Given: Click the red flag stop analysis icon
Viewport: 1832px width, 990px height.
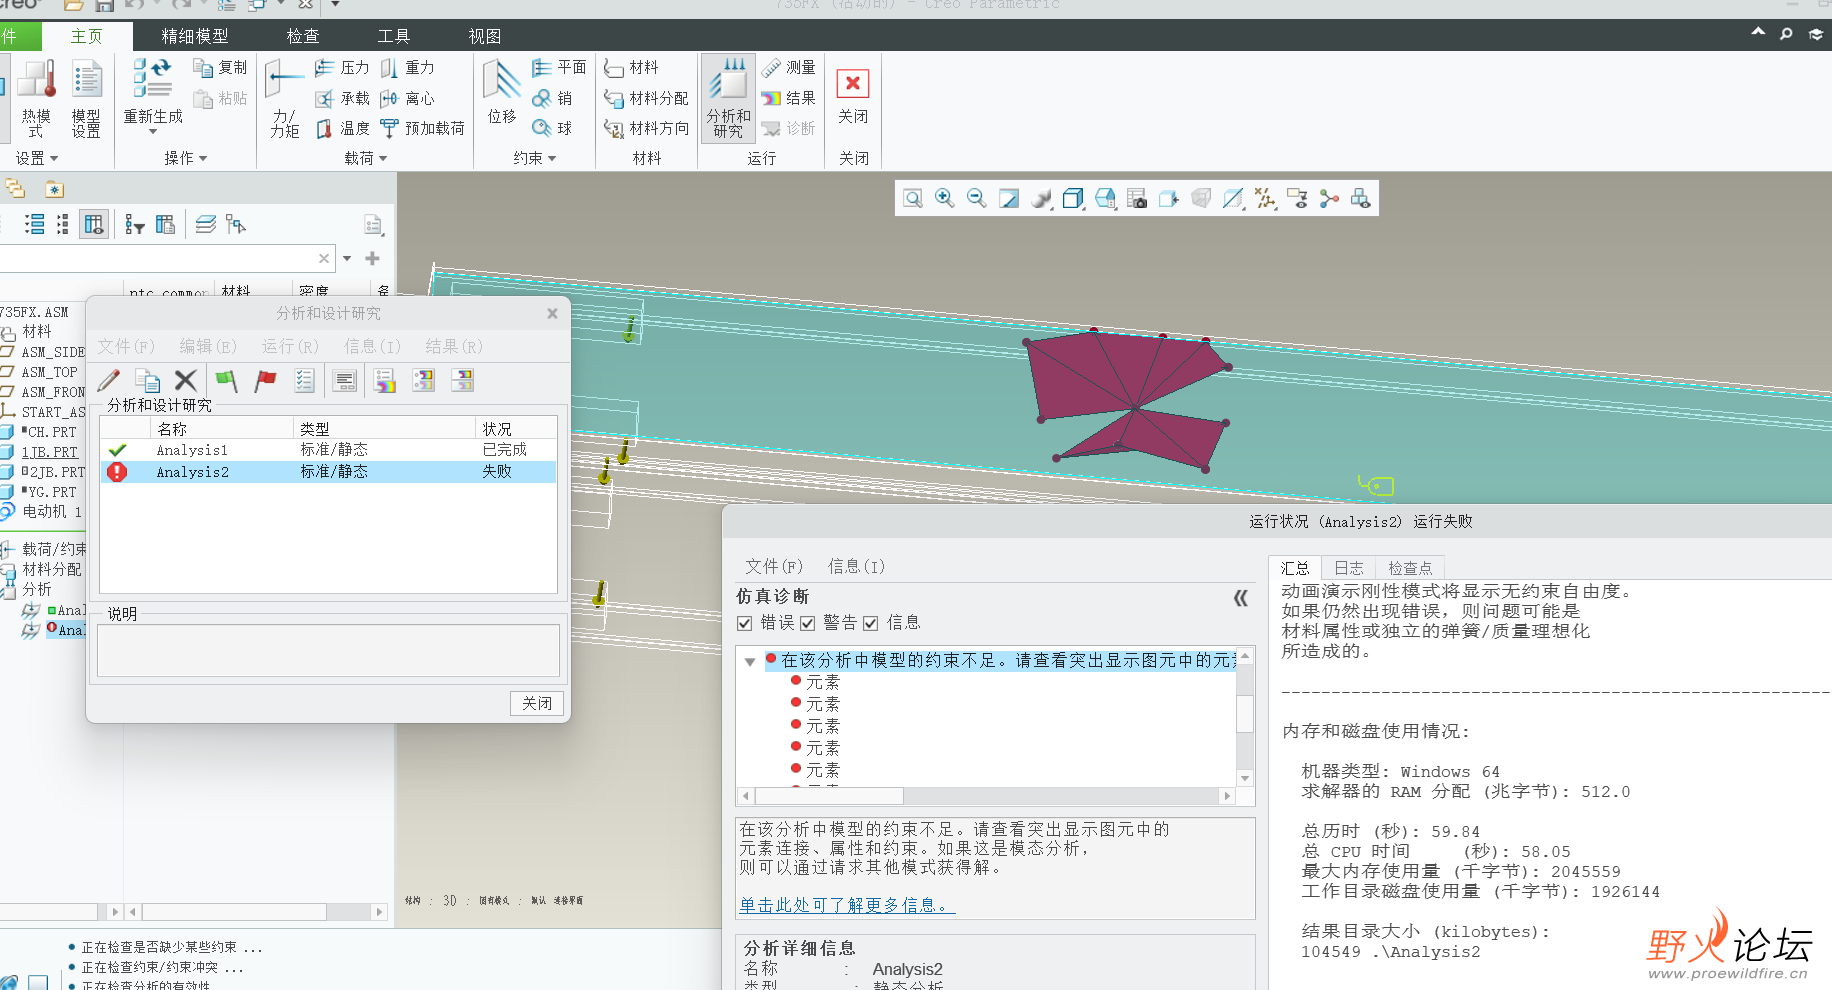Looking at the screenshot, I should (x=265, y=380).
